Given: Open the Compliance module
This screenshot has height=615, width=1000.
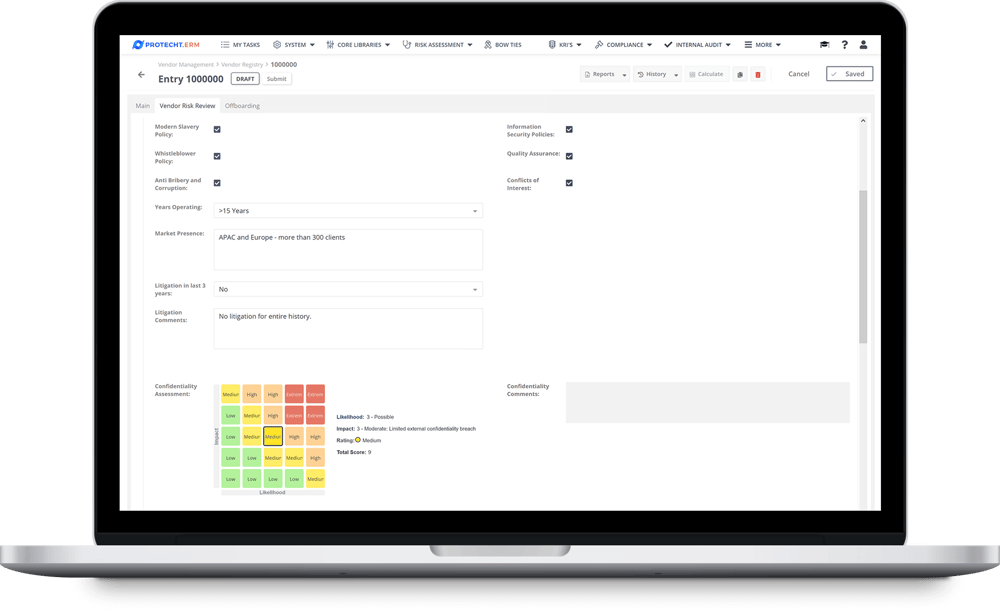Looking at the screenshot, I should (620, 44).
